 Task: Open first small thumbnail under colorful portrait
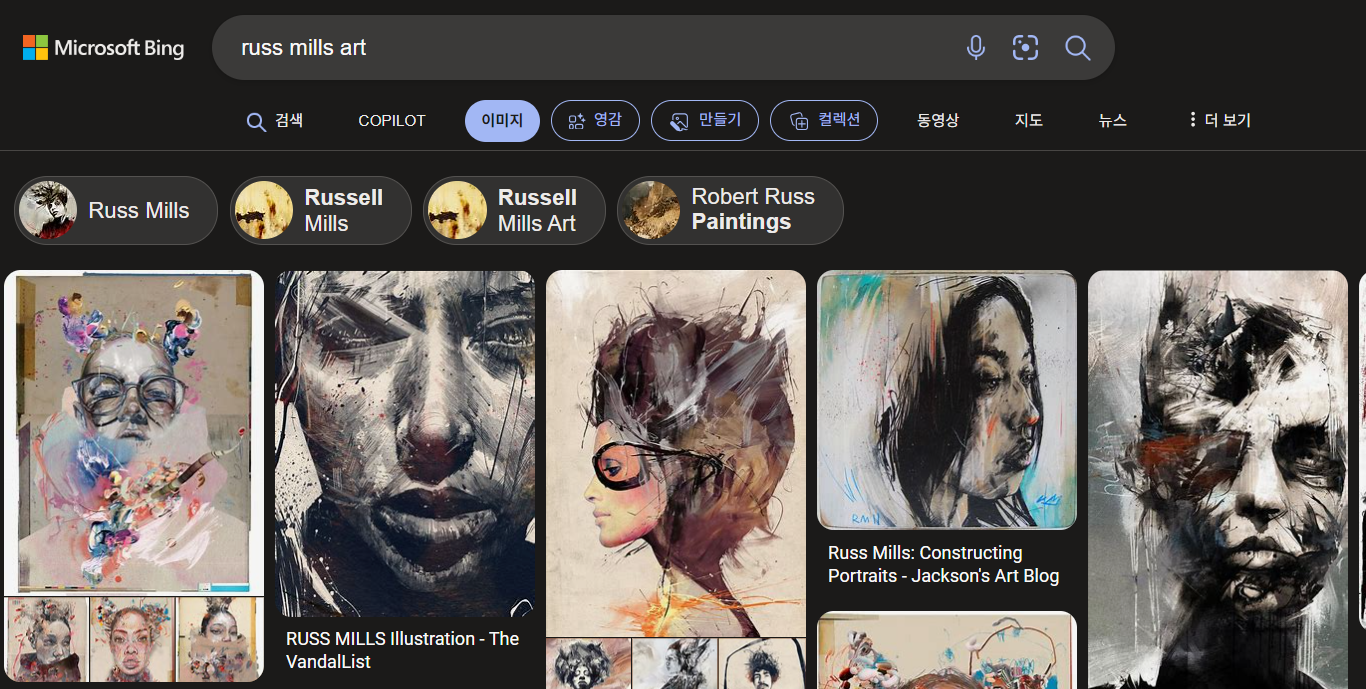coord(47,640)
